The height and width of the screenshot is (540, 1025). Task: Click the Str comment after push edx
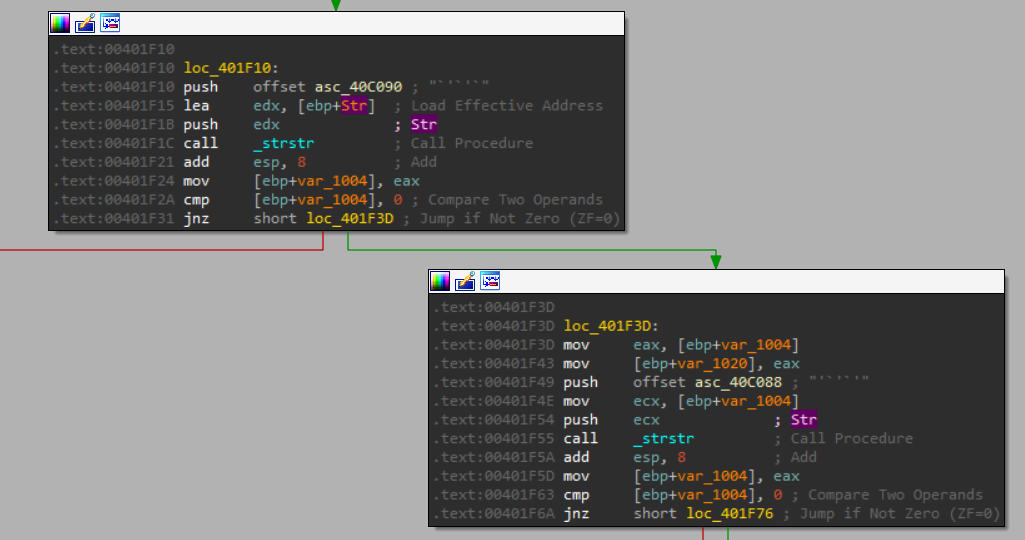coord(424,125)
